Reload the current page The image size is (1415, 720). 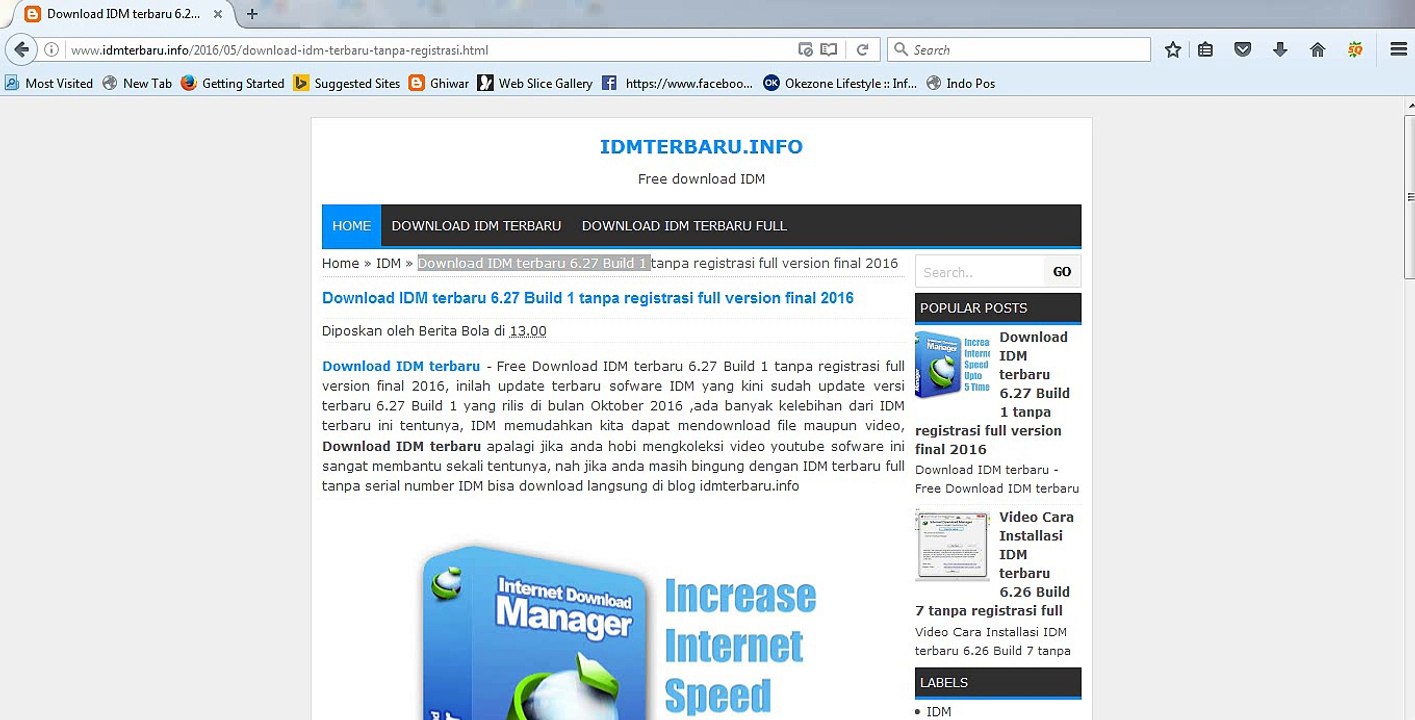(x=862, y=50)
